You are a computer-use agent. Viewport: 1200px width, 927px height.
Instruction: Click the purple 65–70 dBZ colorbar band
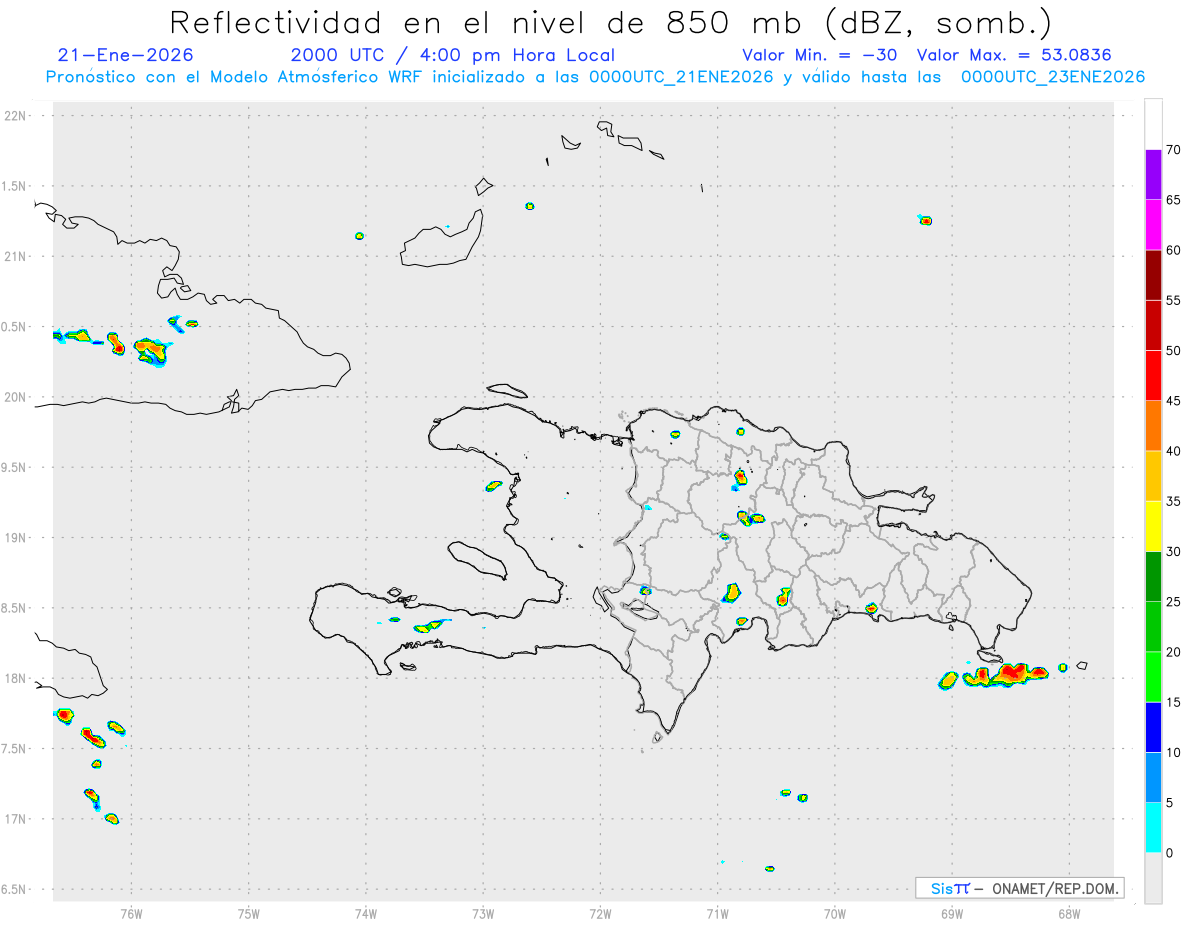[x=1153, y=175]
